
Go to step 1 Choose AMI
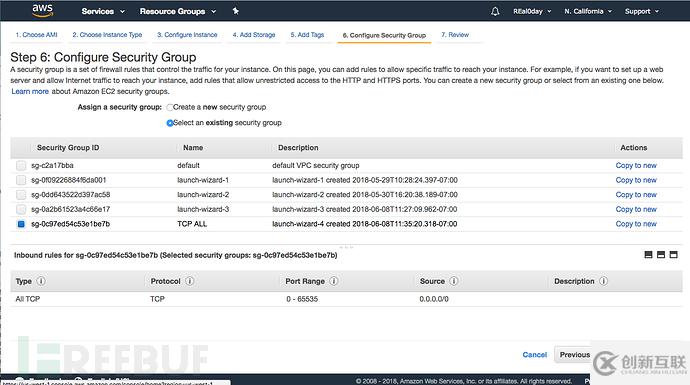point(37,35)
